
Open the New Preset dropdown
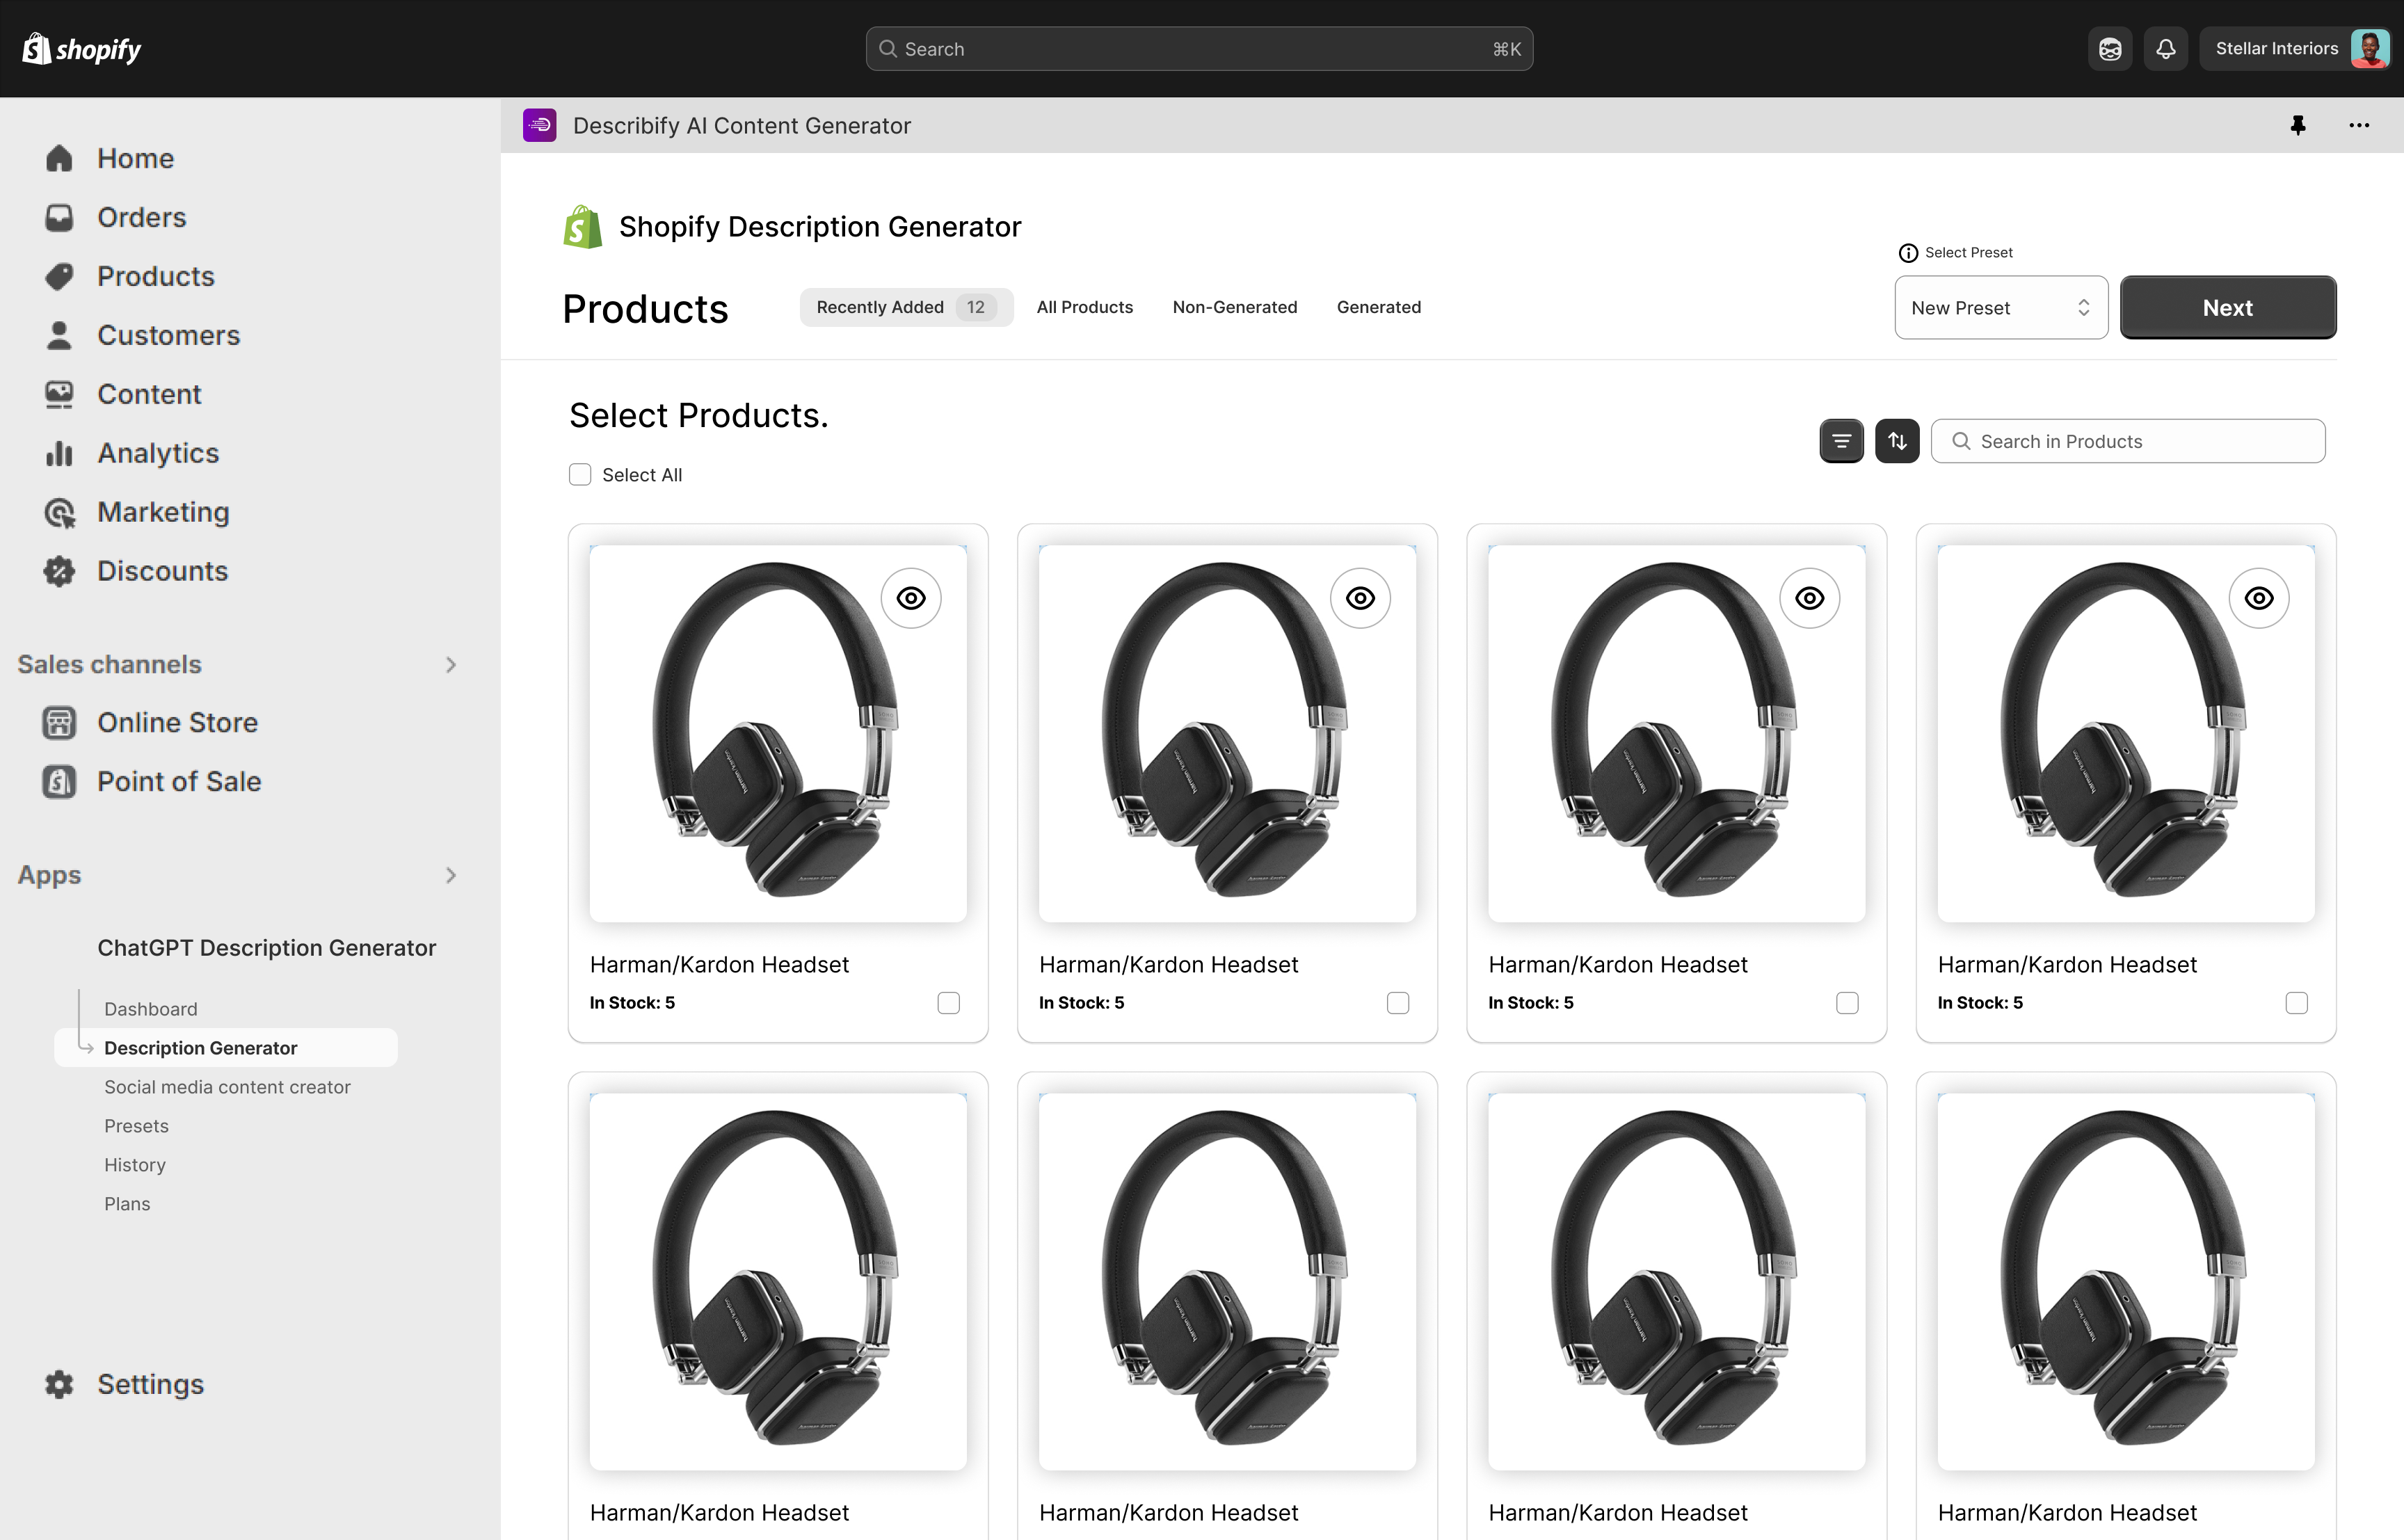(2000, 308)
